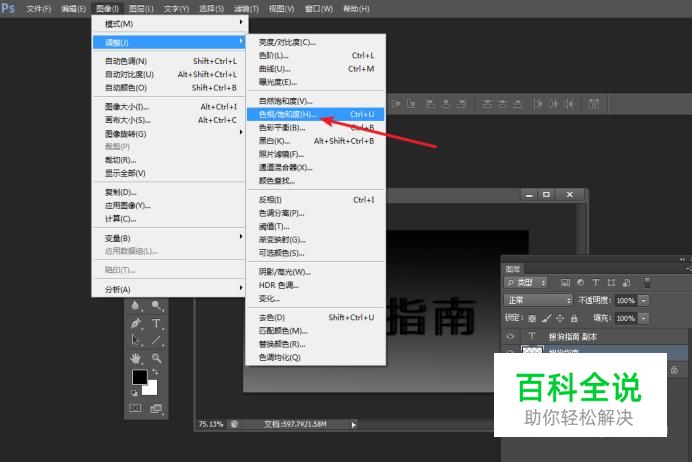Image resolution: width=692 pixels, height=462 pixels.
Task: Toggle lock transparent pixels in Layers panel
Action: point(532,318)
